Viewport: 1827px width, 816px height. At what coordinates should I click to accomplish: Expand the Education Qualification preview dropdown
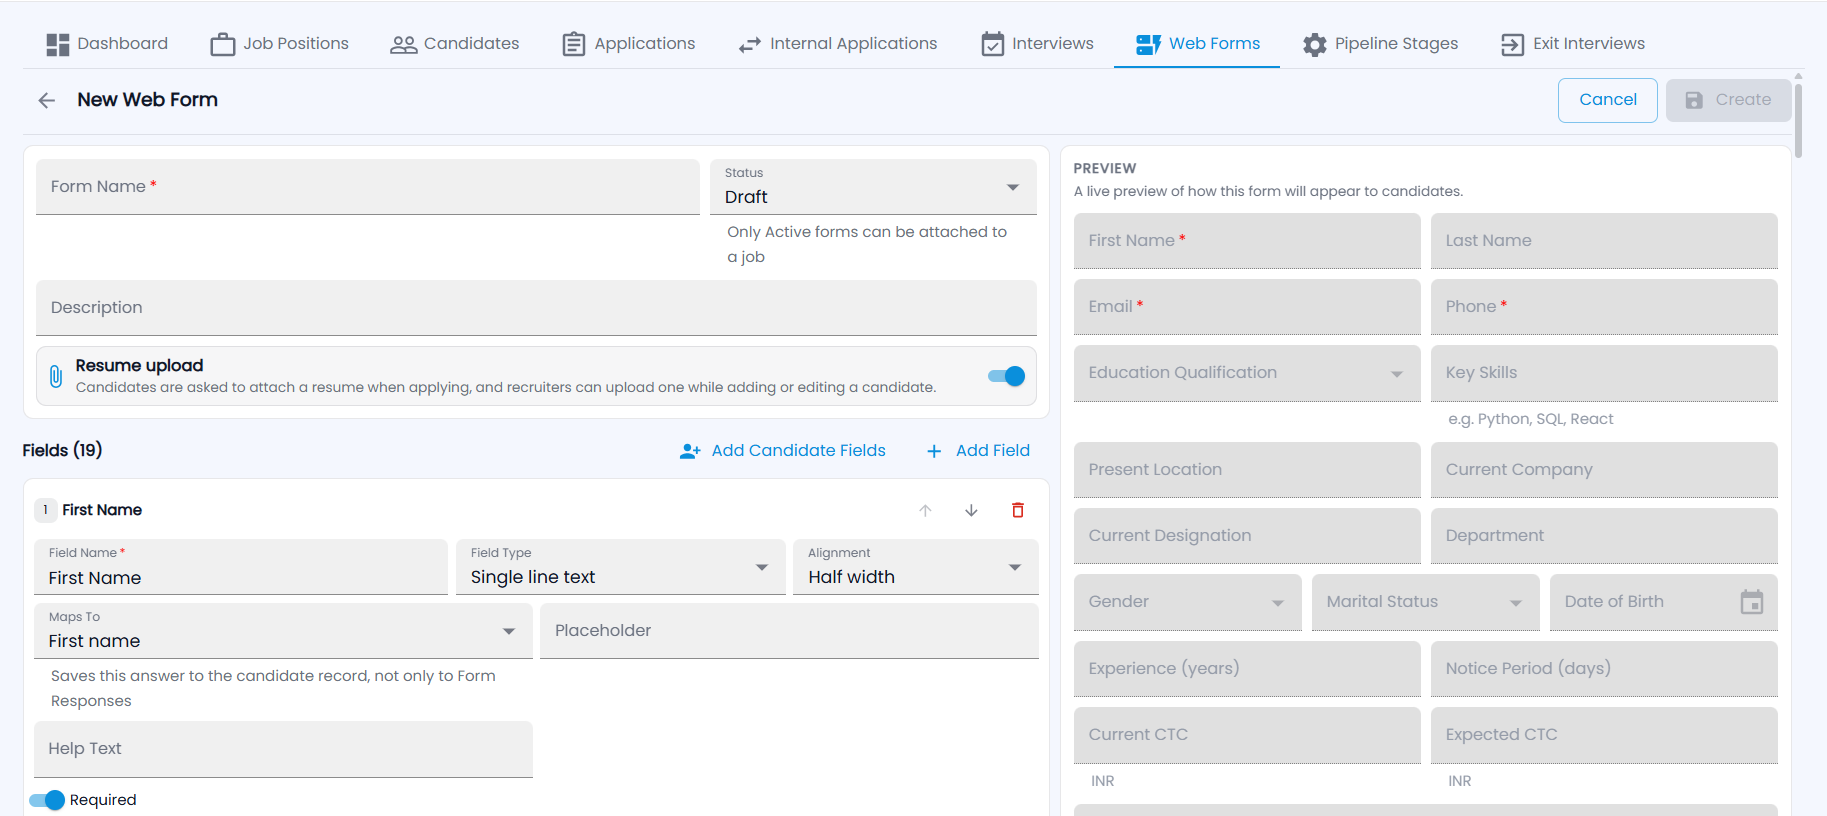[1247, 373]
